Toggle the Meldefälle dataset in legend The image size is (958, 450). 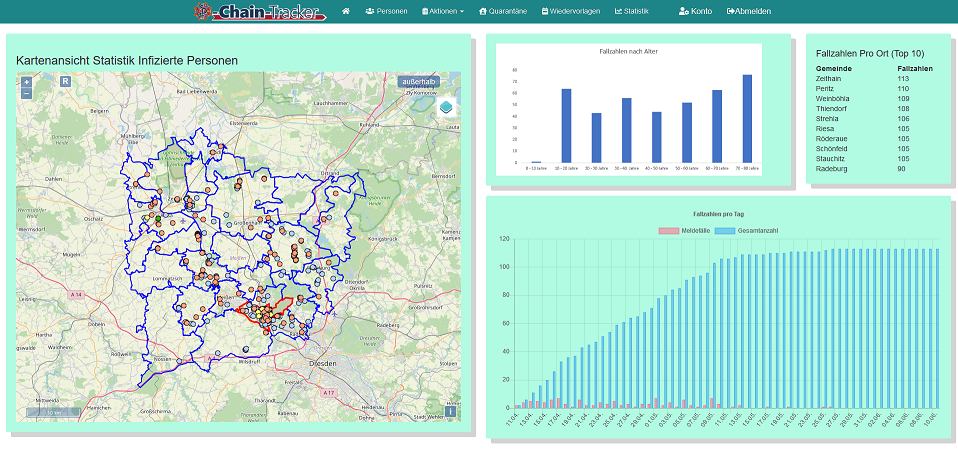click(x=682, y=231)
